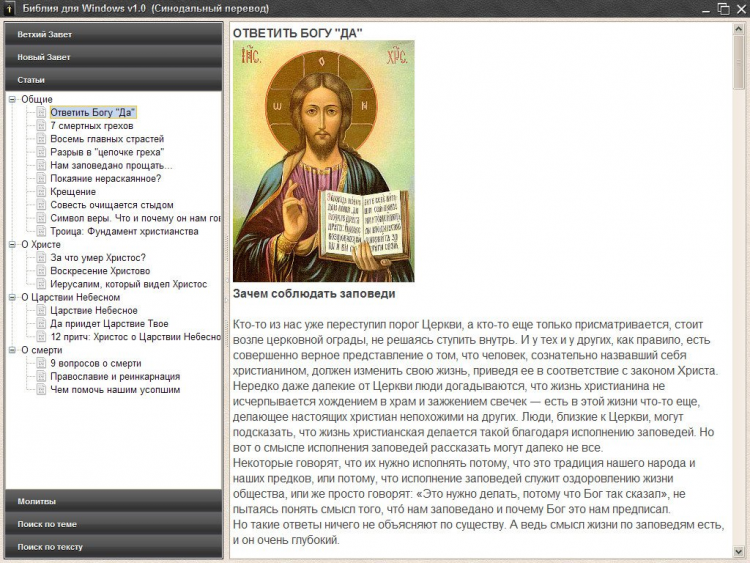
Task: Open Поиск по теме panel
Action: (x=114, y=524)
